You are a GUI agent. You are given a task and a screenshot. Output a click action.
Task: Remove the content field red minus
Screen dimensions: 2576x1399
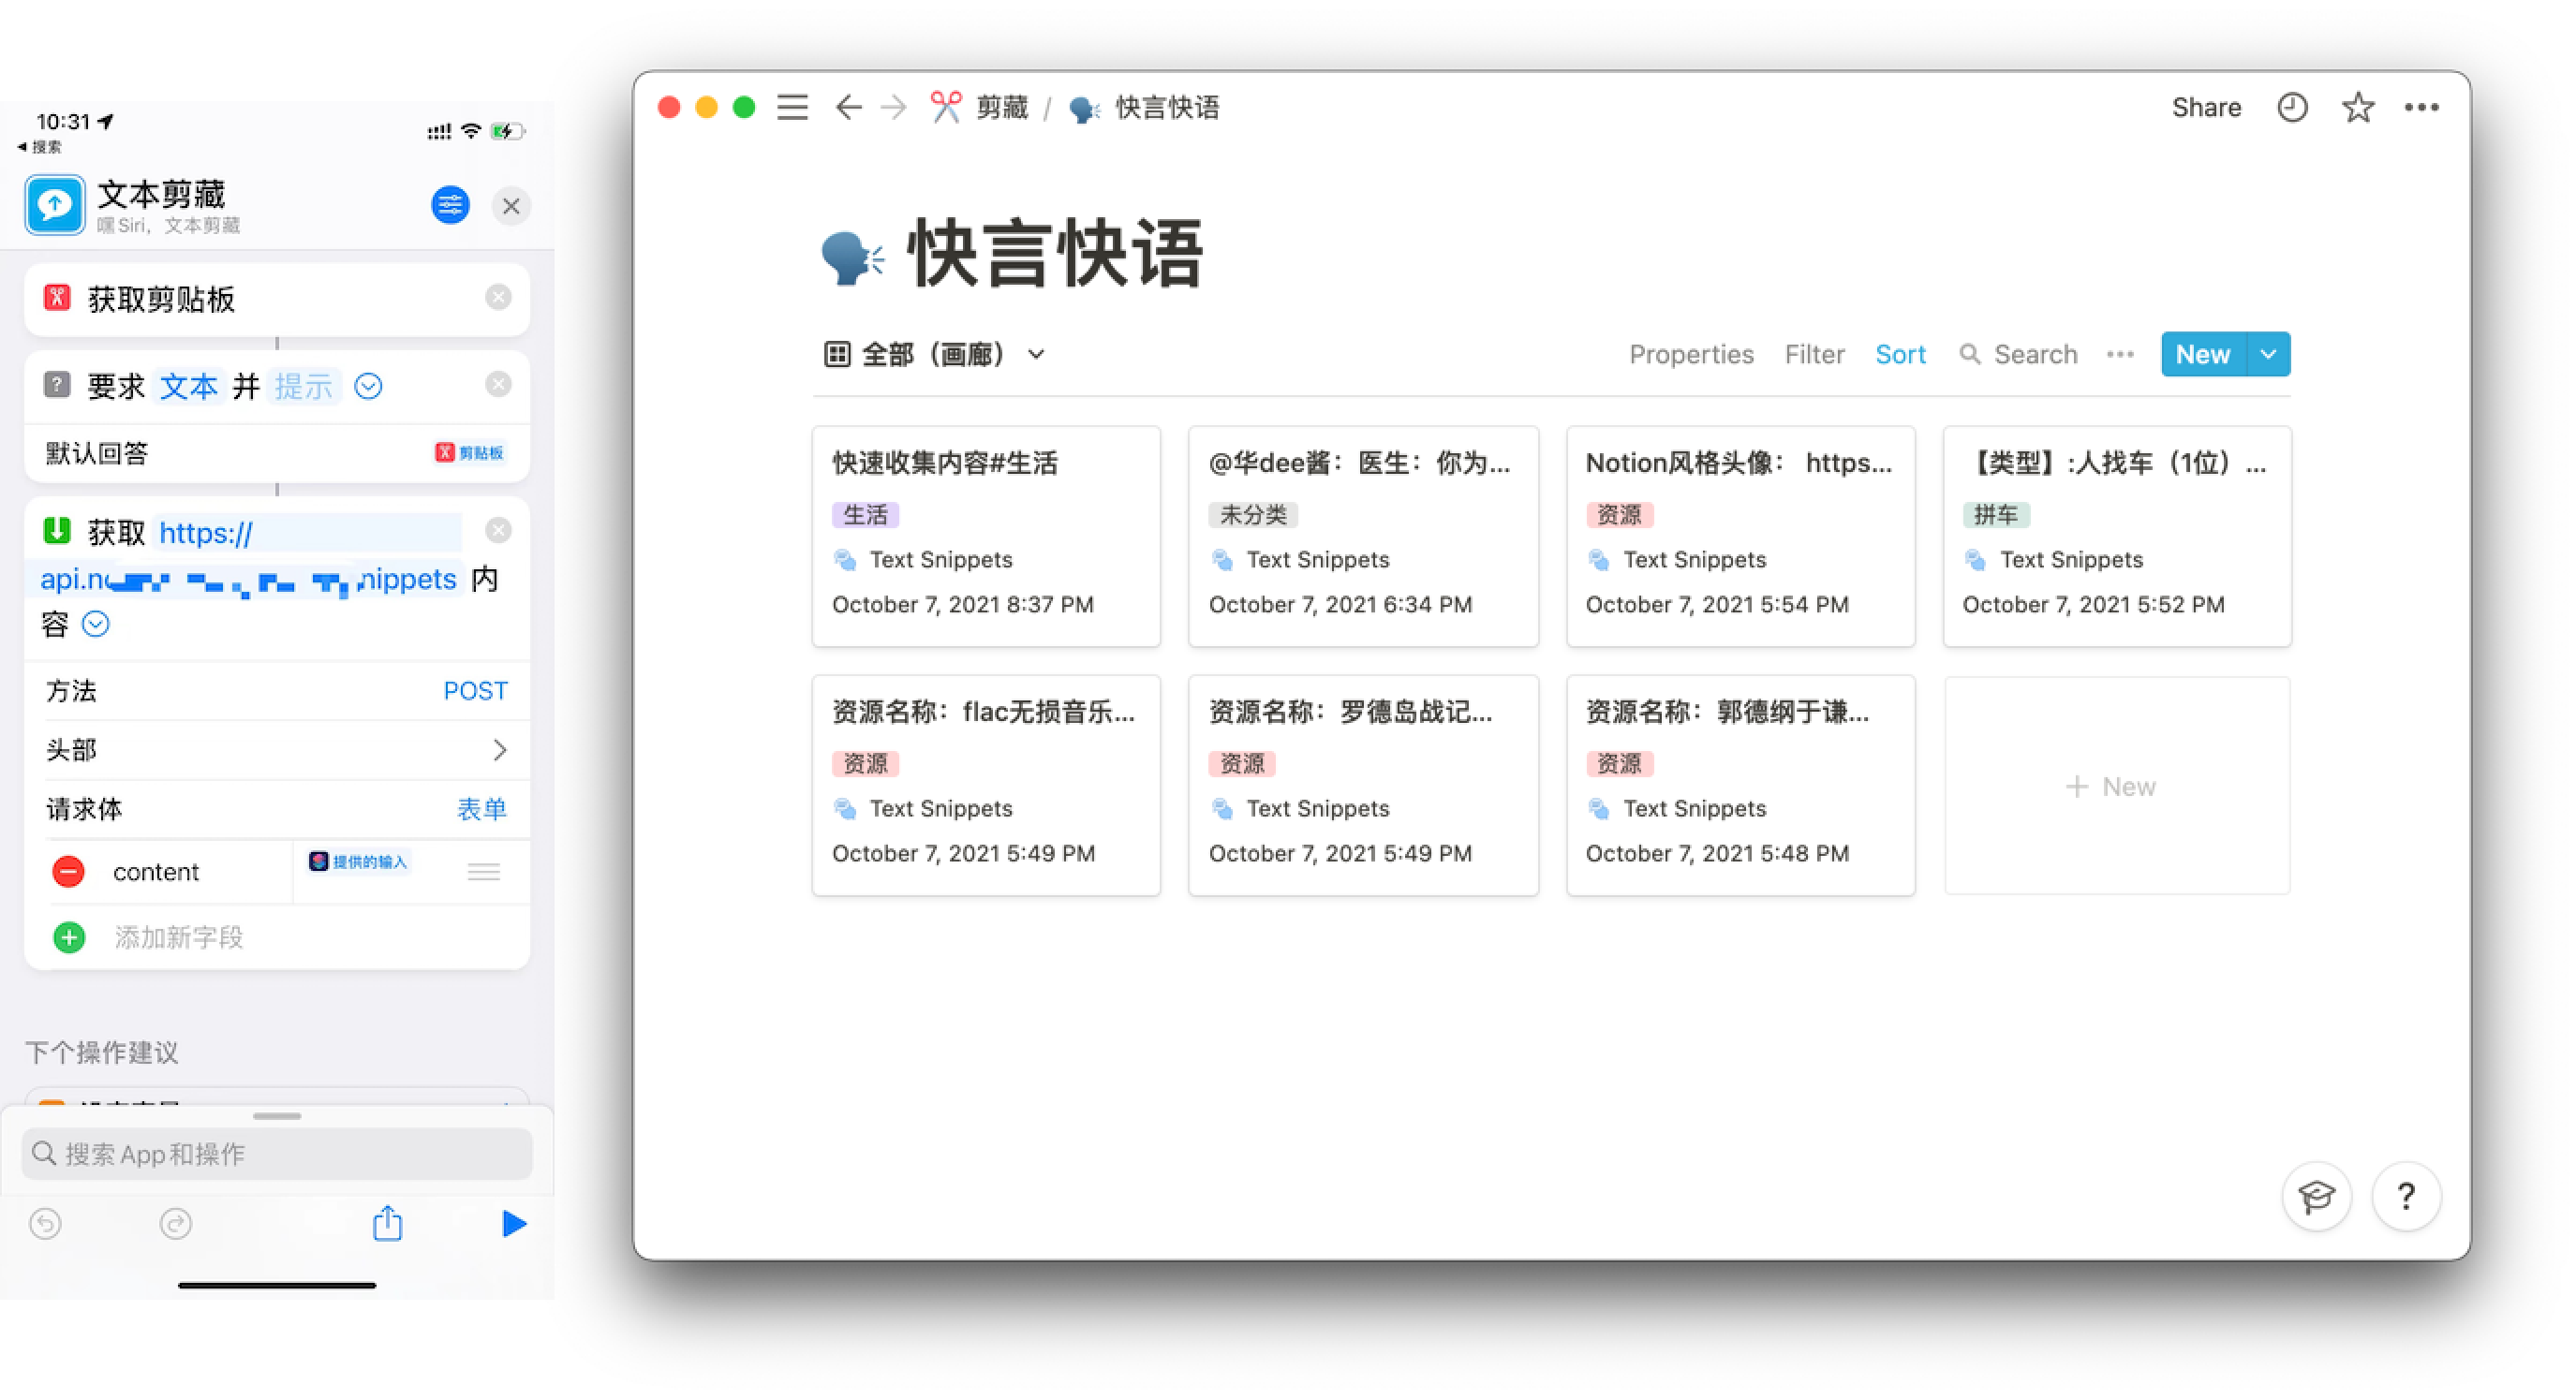click(x=68, y=872)
